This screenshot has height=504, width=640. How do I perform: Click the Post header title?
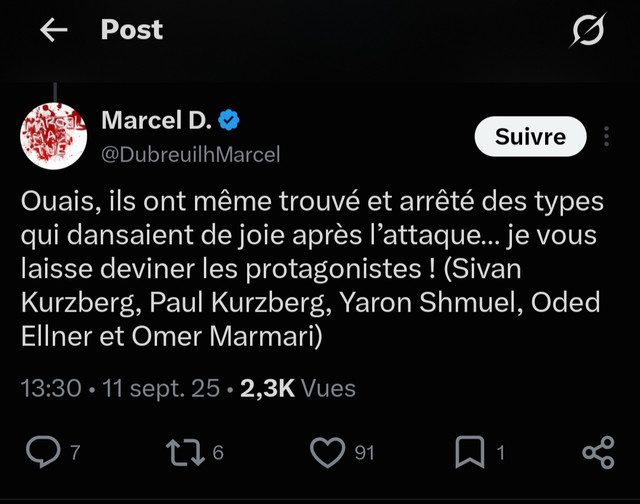pos(132,30)
